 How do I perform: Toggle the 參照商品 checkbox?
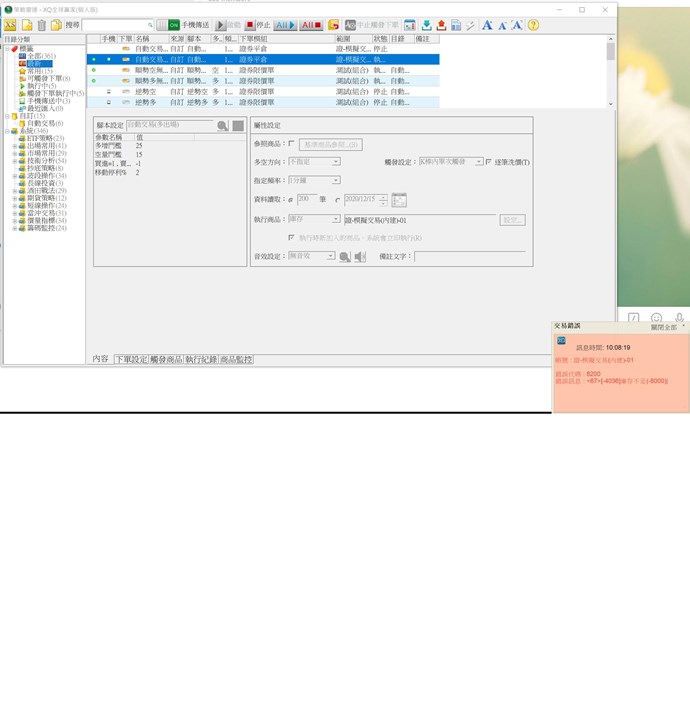tap(291, 144)
